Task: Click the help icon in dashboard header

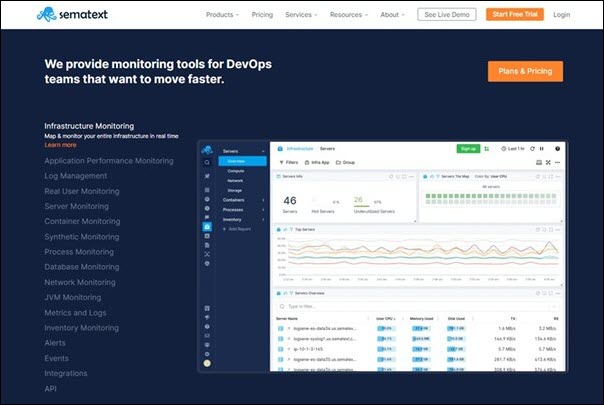Action: (x=557, y=149)
